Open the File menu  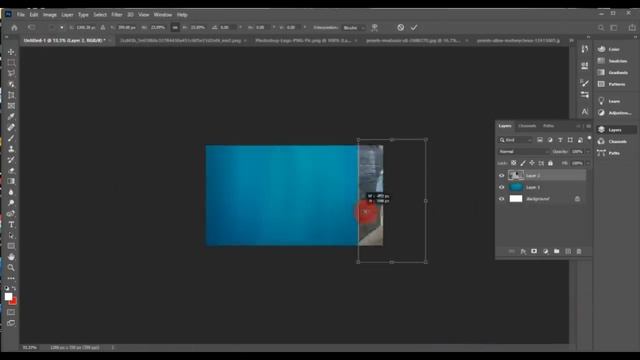point(20,15)
